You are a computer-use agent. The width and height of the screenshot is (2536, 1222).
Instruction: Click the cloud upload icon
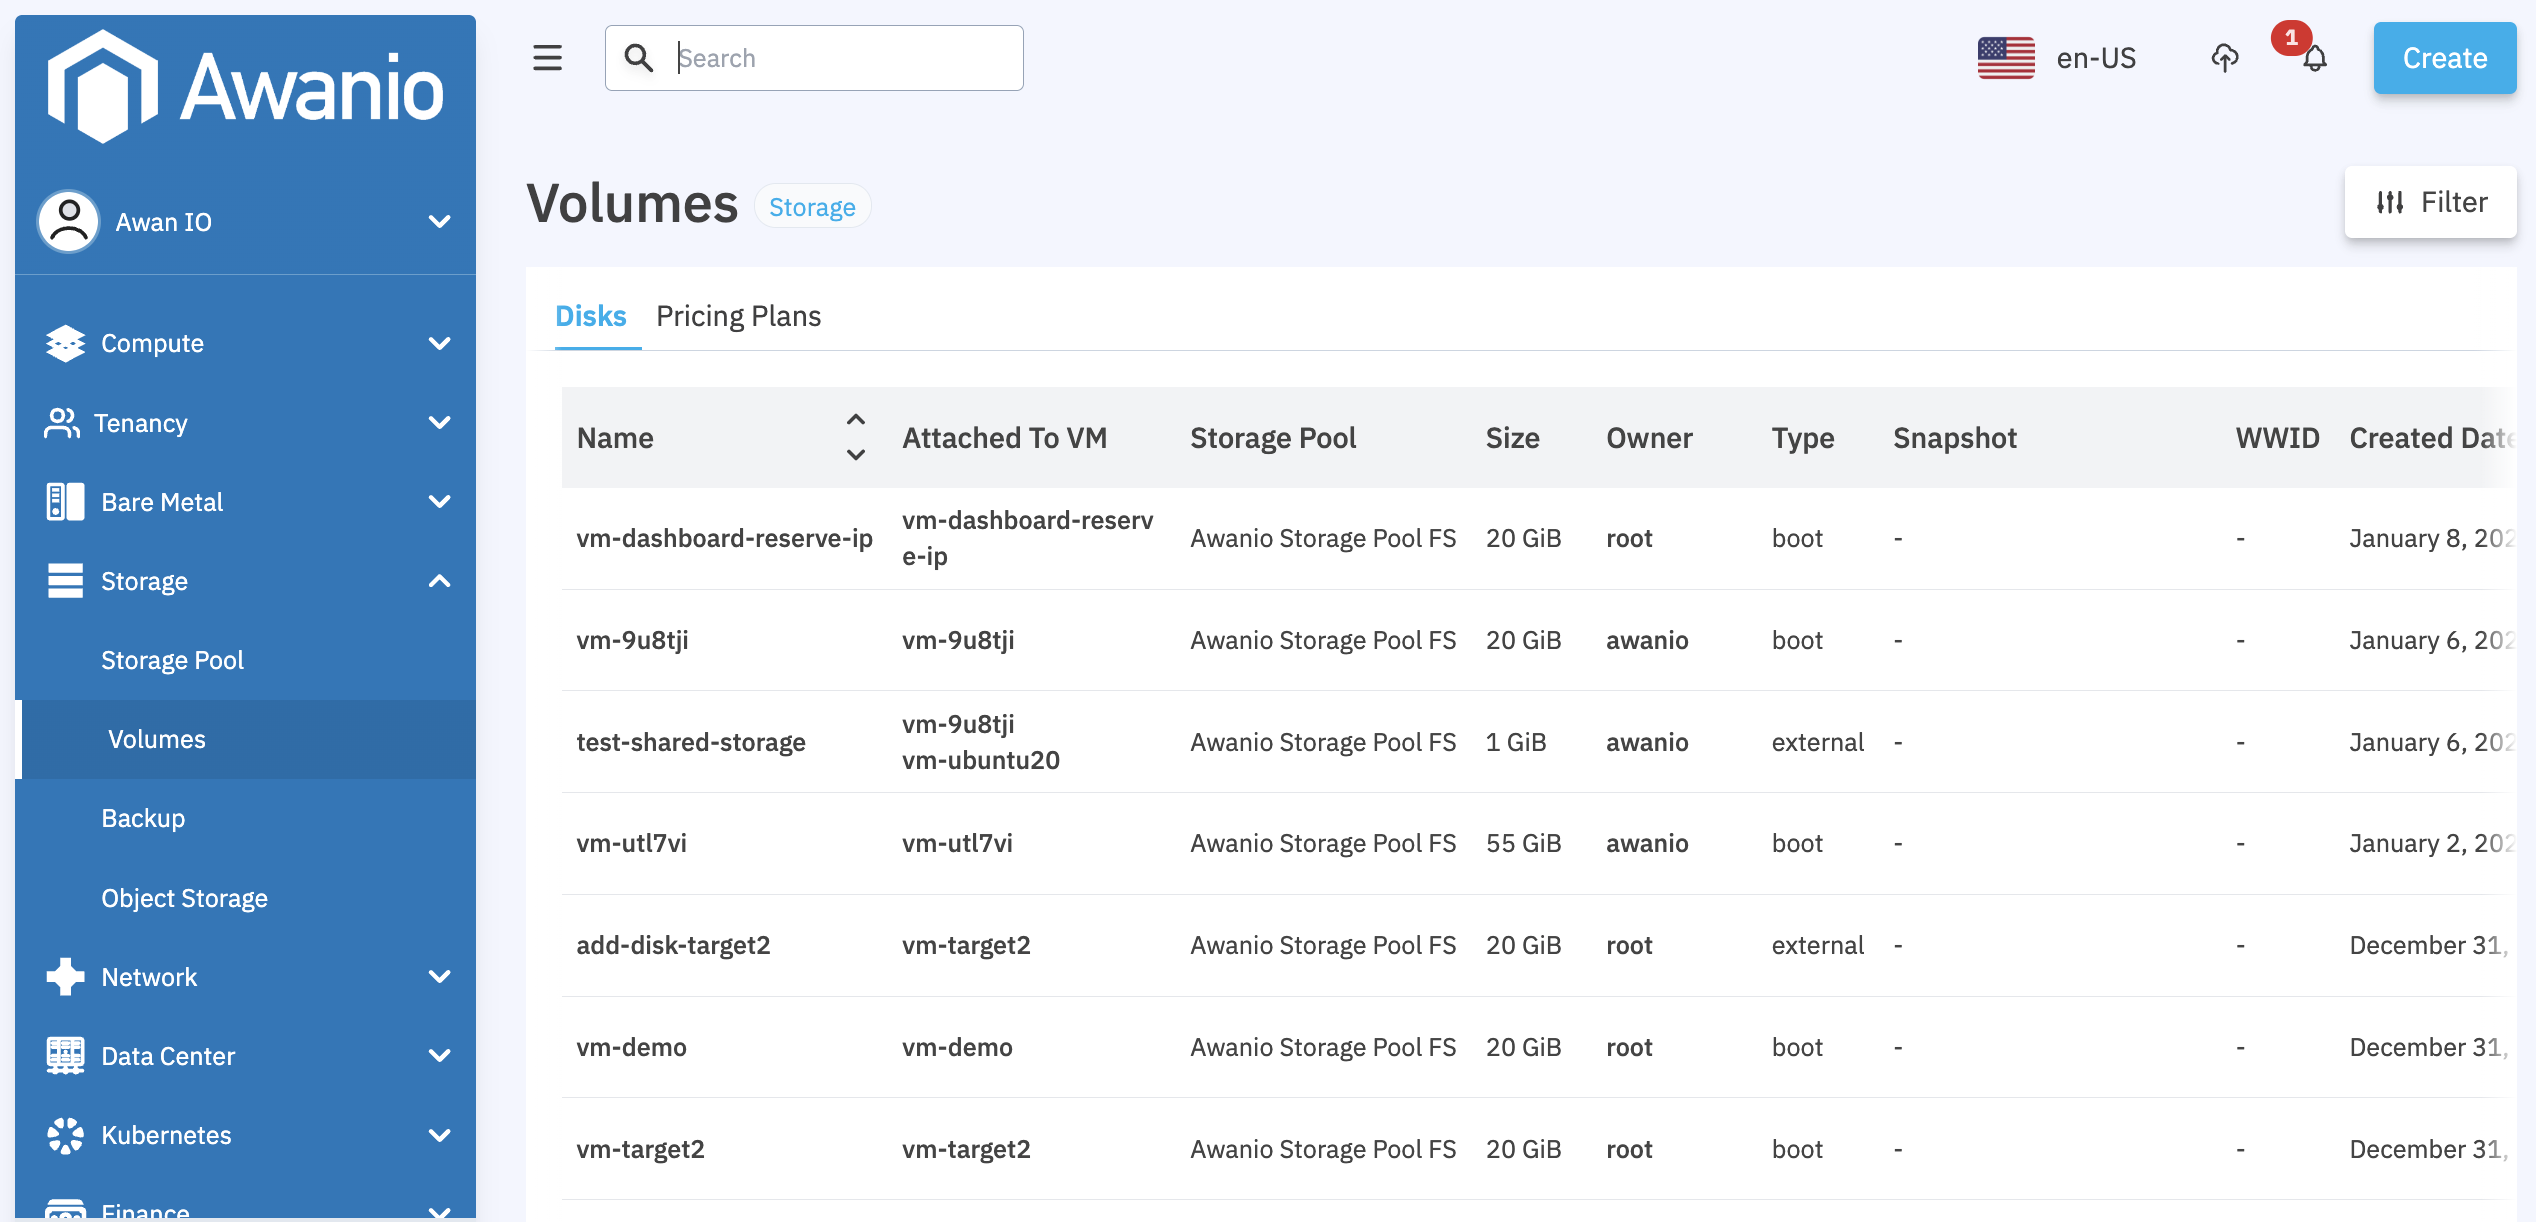(2224, 58)
